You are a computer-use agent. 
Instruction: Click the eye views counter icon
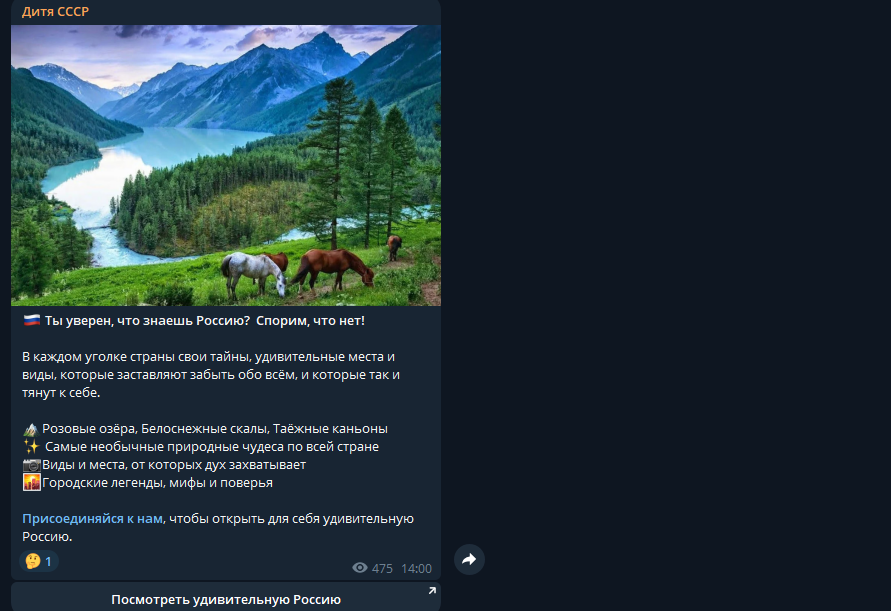pos(360,568)
